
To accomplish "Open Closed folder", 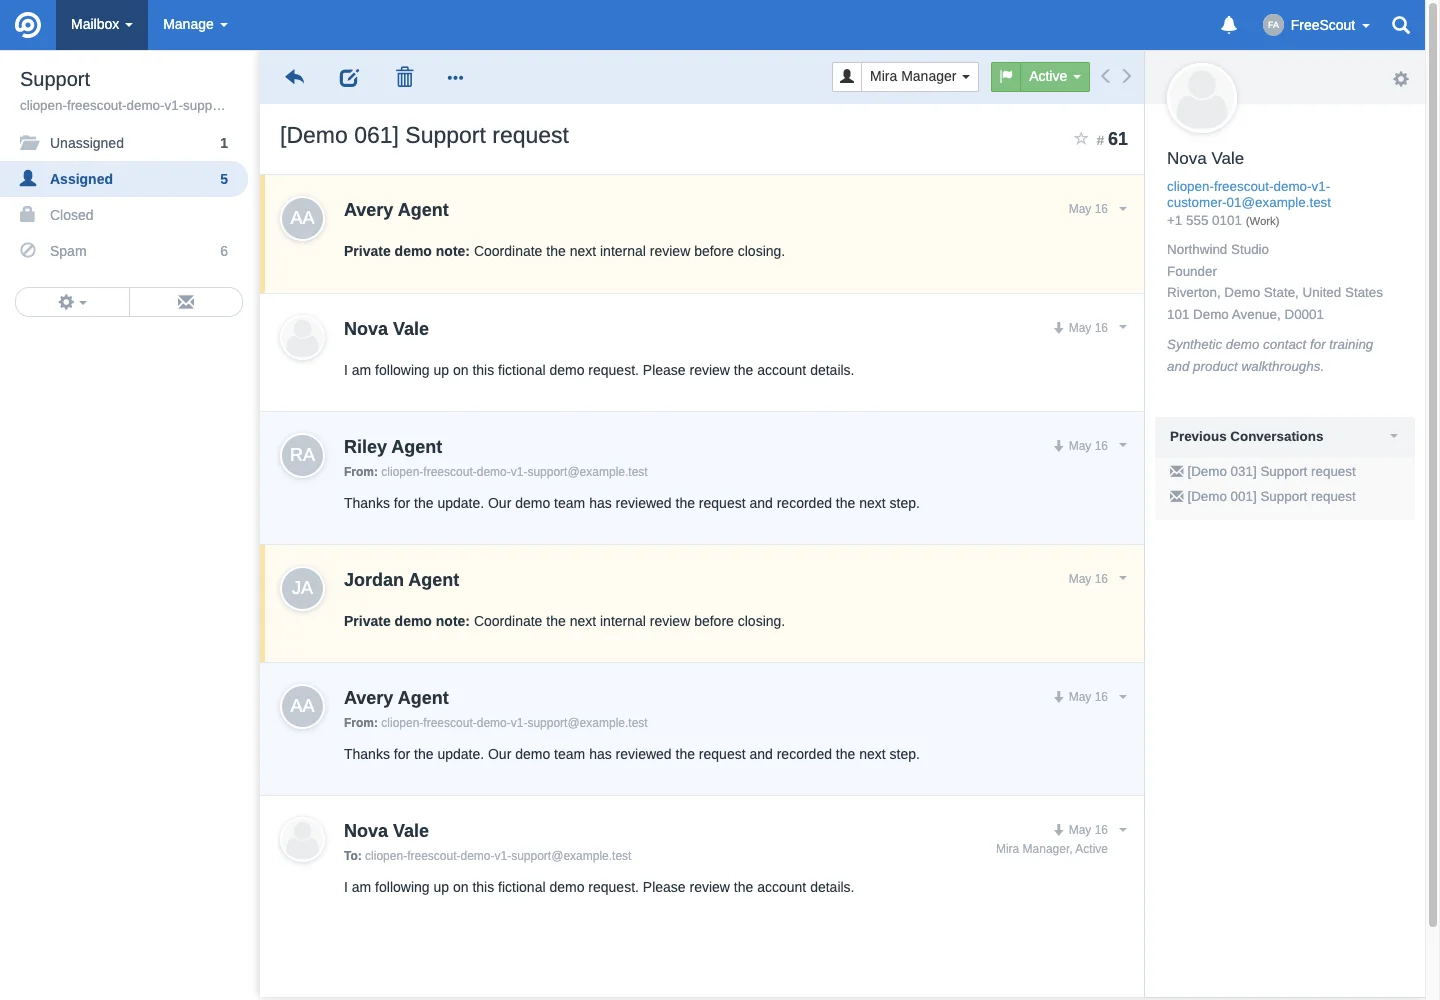I will tap(124, 215).
